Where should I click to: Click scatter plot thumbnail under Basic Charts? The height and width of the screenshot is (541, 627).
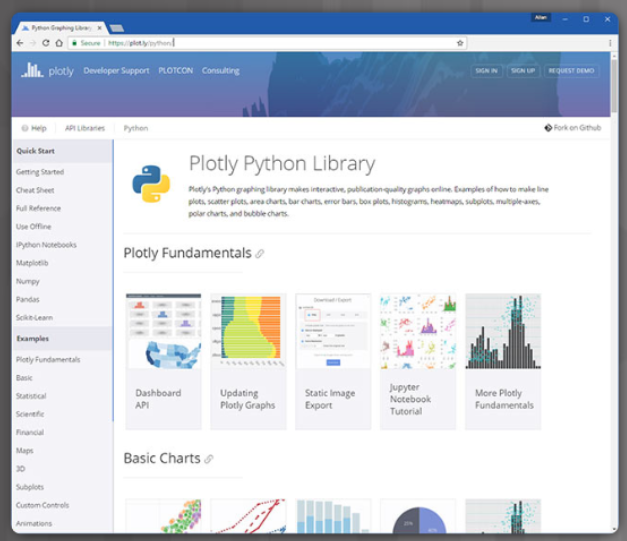pos(164,516)
